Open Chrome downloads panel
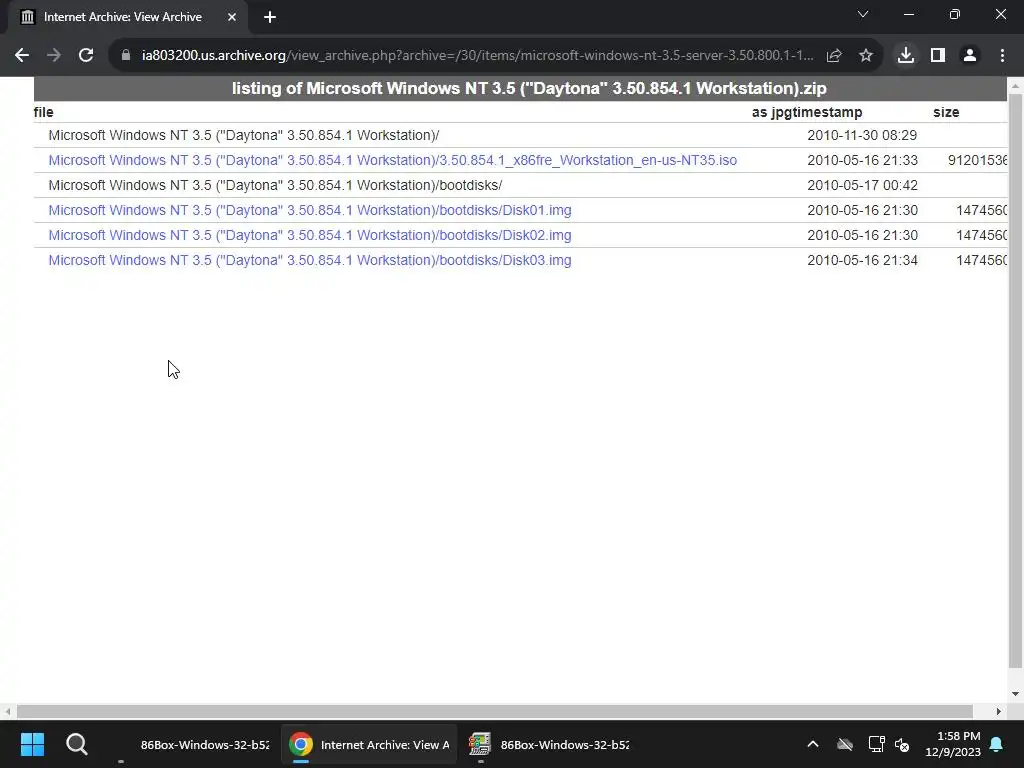 click(x=906, y=56)
